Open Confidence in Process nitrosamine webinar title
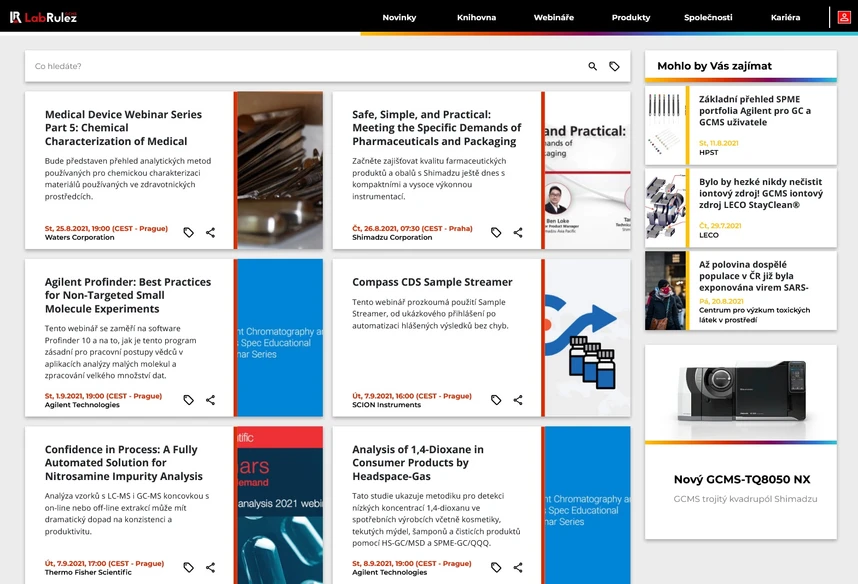 click(x=124, y=463)
